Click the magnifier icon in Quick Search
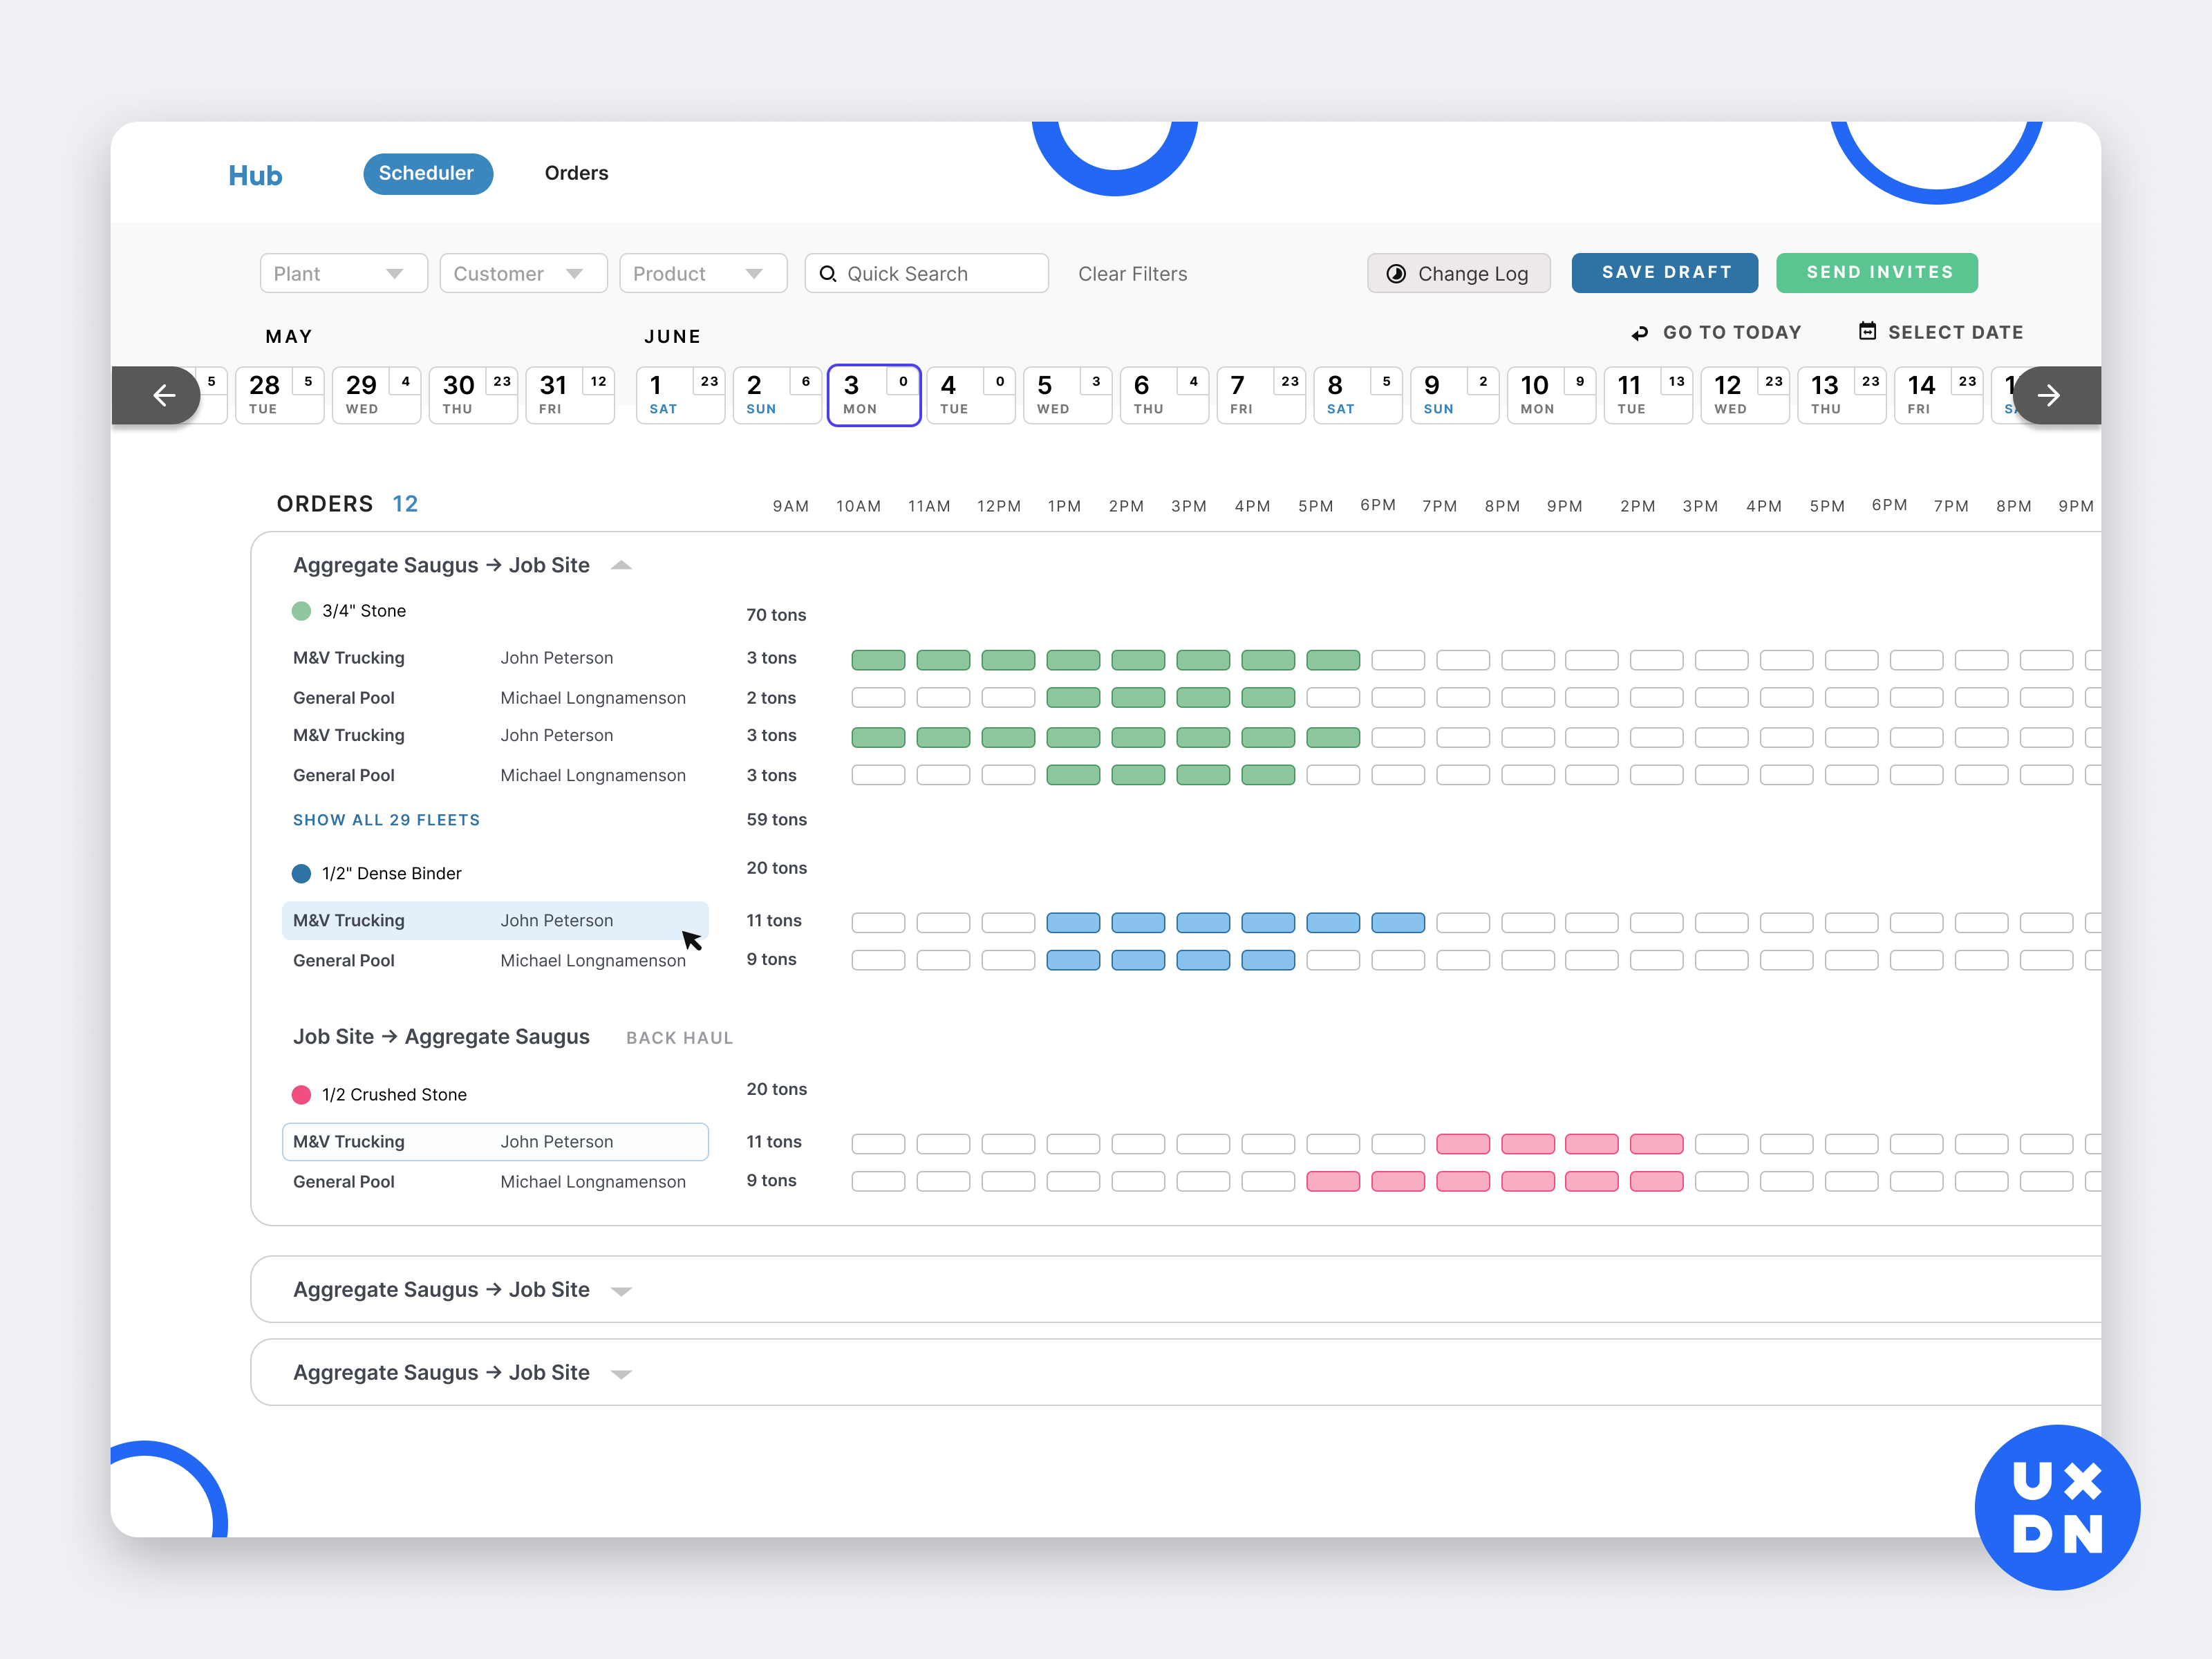Viewport: 2212px width, 1659px height. (829, 273)
